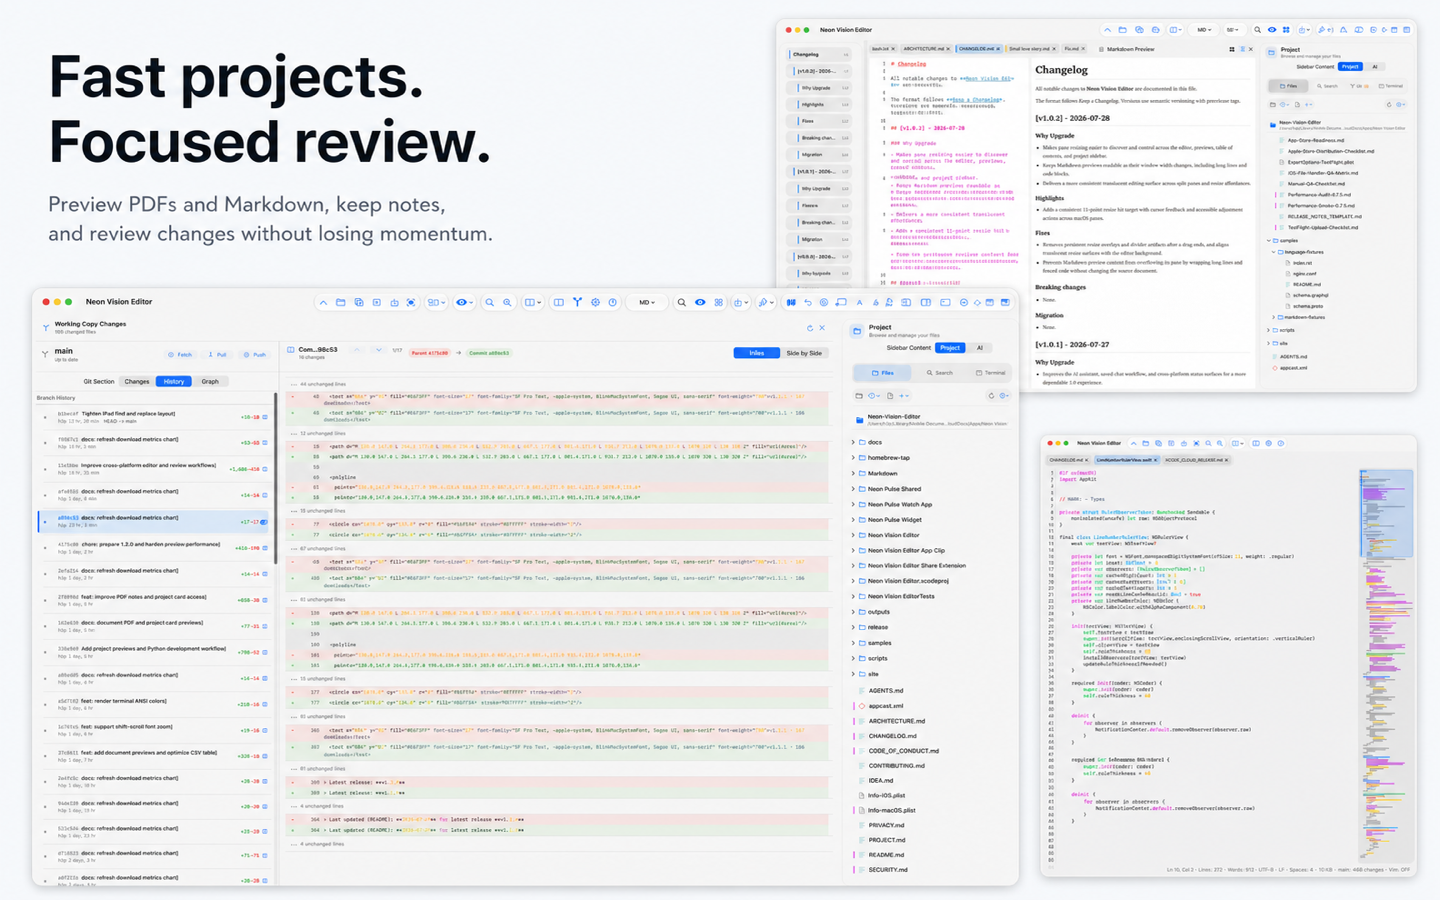This screenshot has height=900, width=1440.
Task: Open README.md in front window file list
Action: 886,855
